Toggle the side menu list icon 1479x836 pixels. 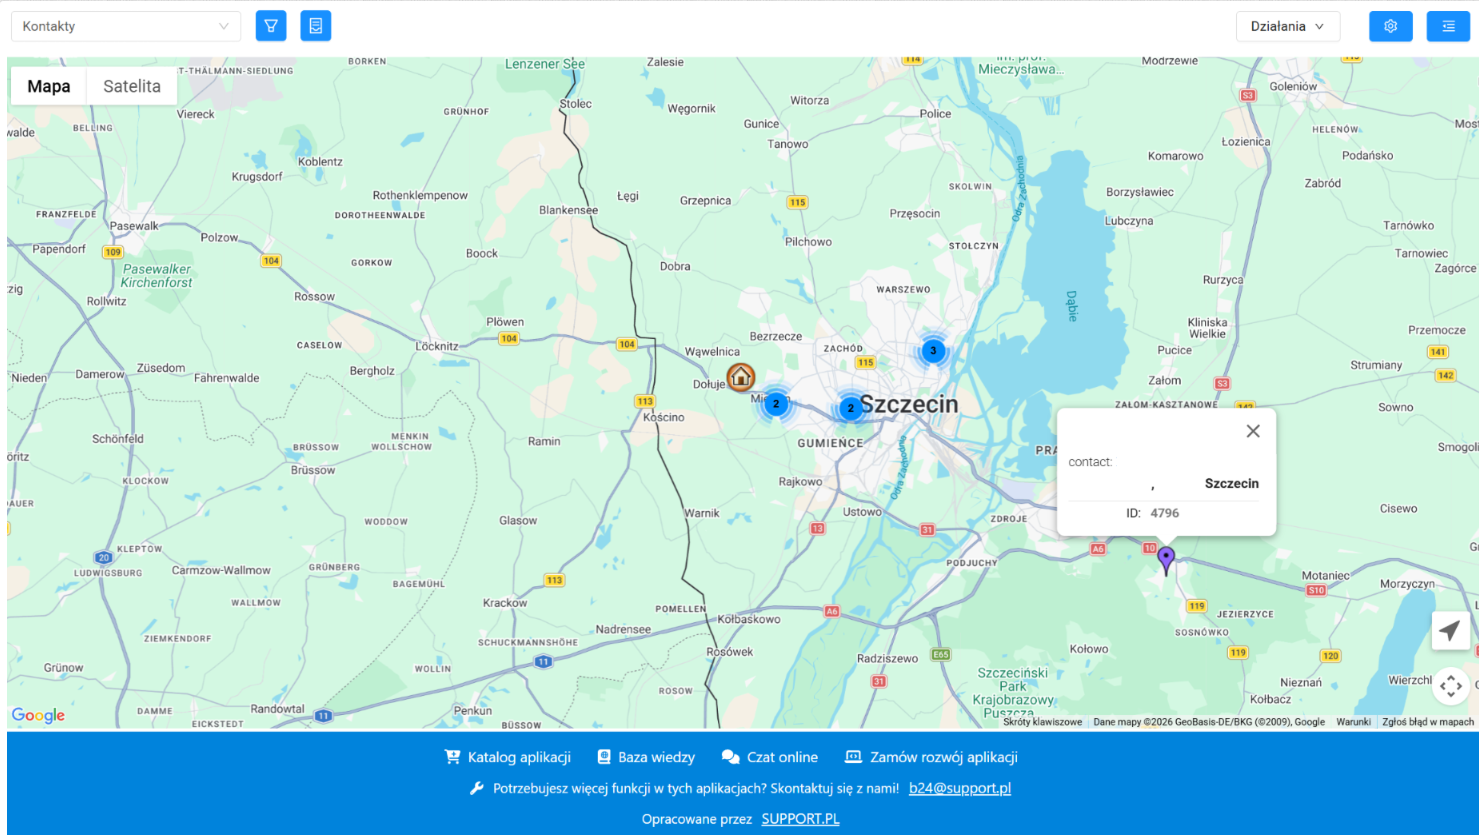point(1448,26)
